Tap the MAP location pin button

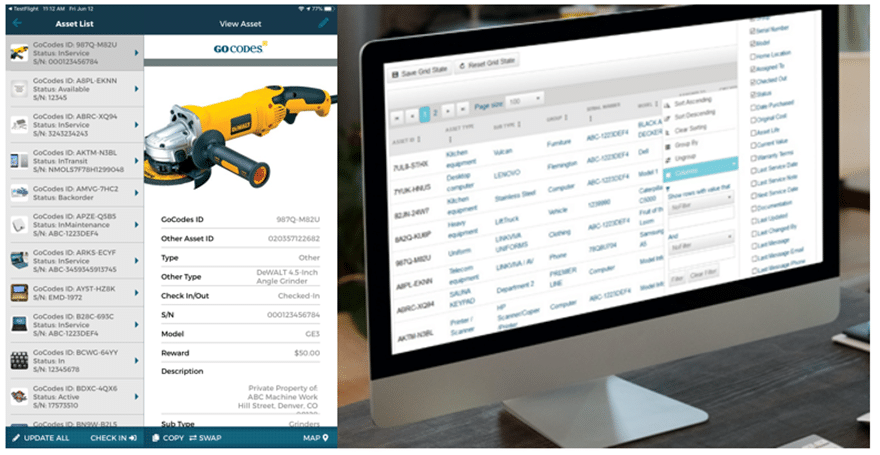317,438
